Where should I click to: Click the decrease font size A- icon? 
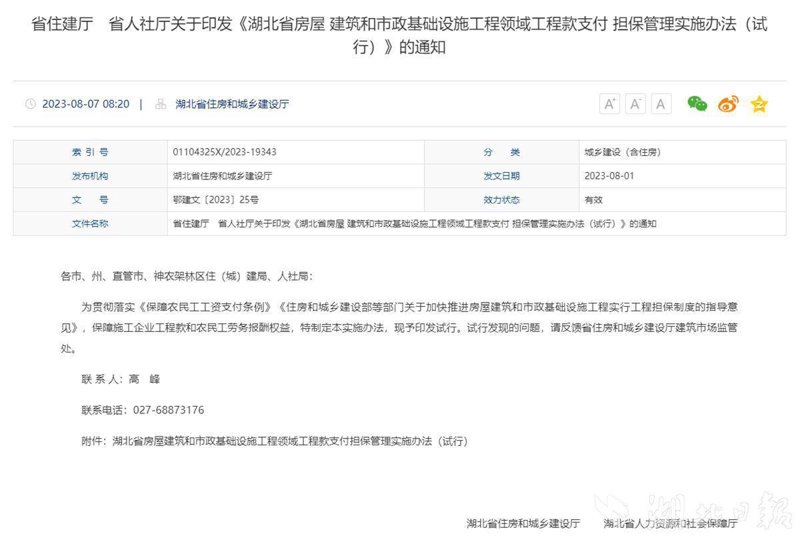[x=635, y=104]
